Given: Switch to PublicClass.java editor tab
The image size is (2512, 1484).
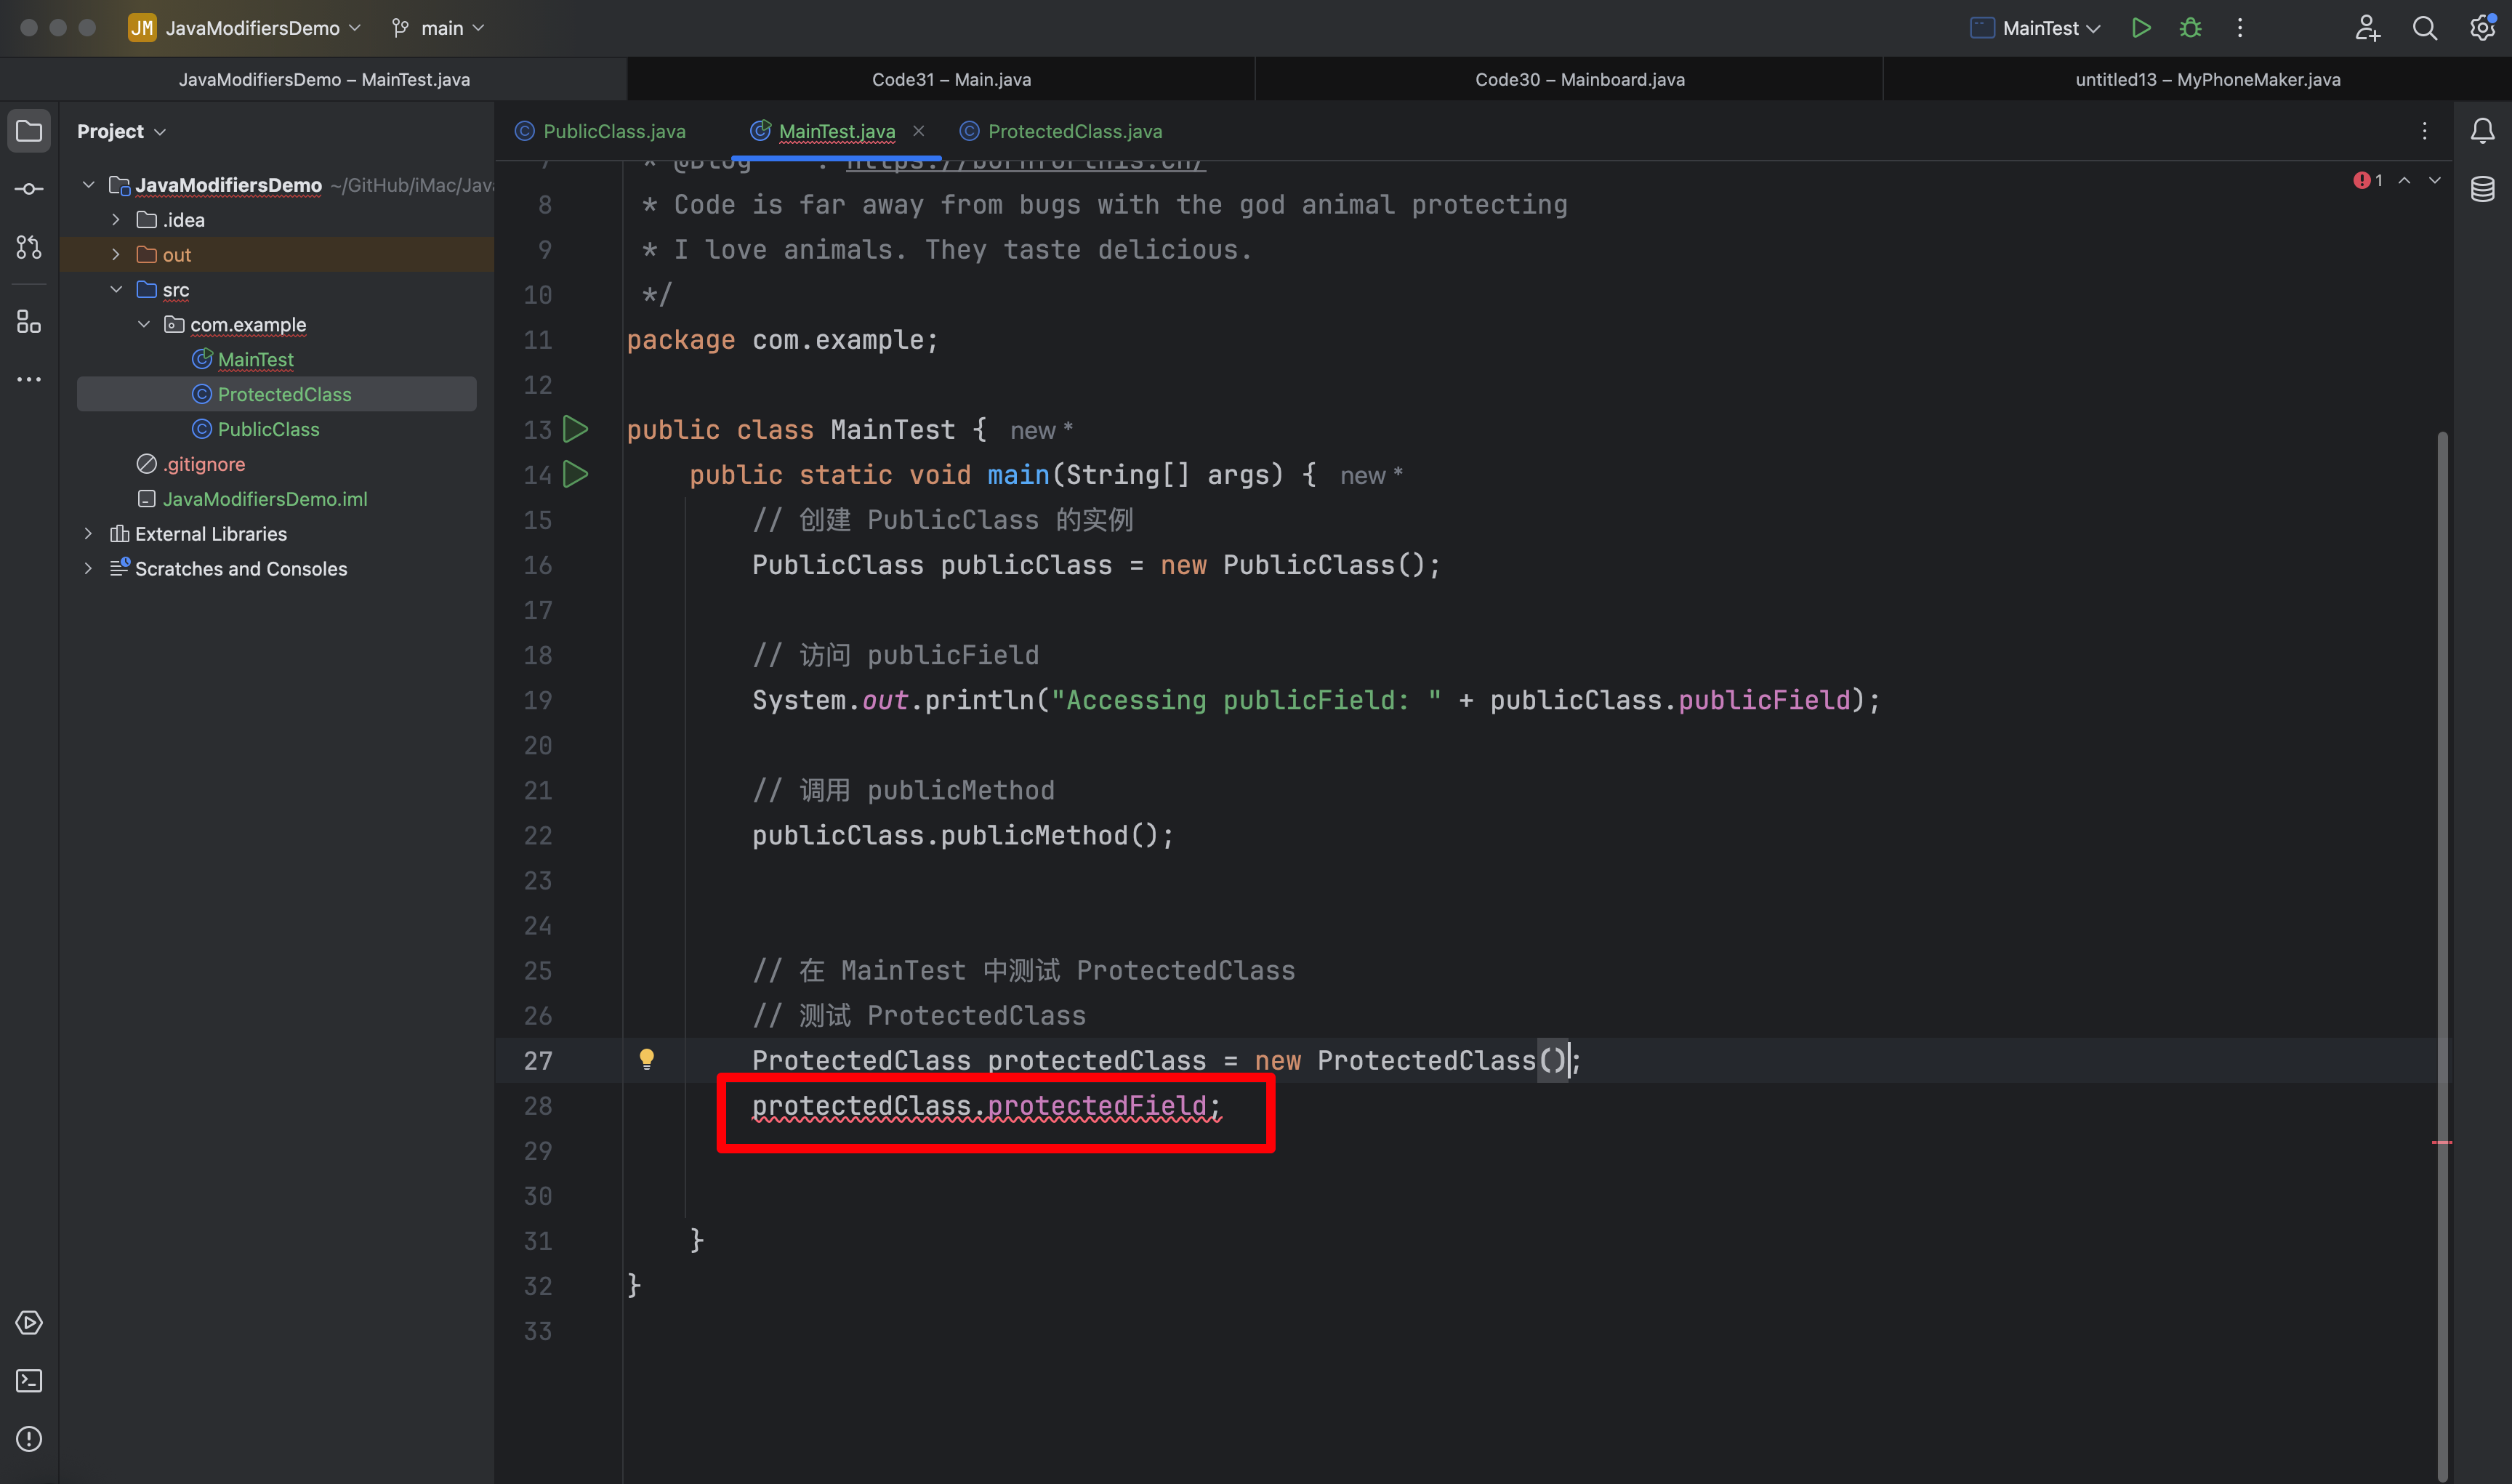Looking at the screenshot, I should [x=601, y=131].
